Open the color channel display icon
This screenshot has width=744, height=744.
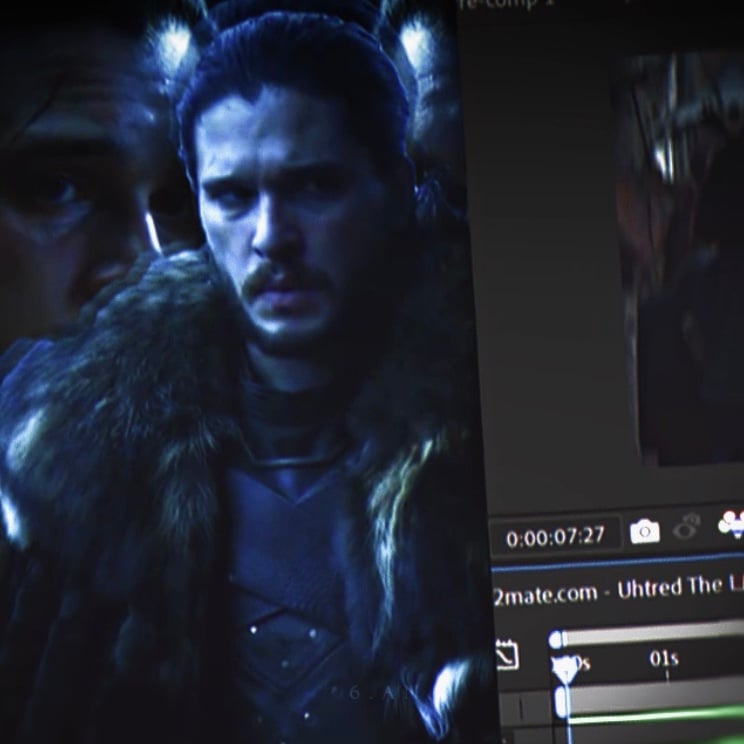click(731, 524)
